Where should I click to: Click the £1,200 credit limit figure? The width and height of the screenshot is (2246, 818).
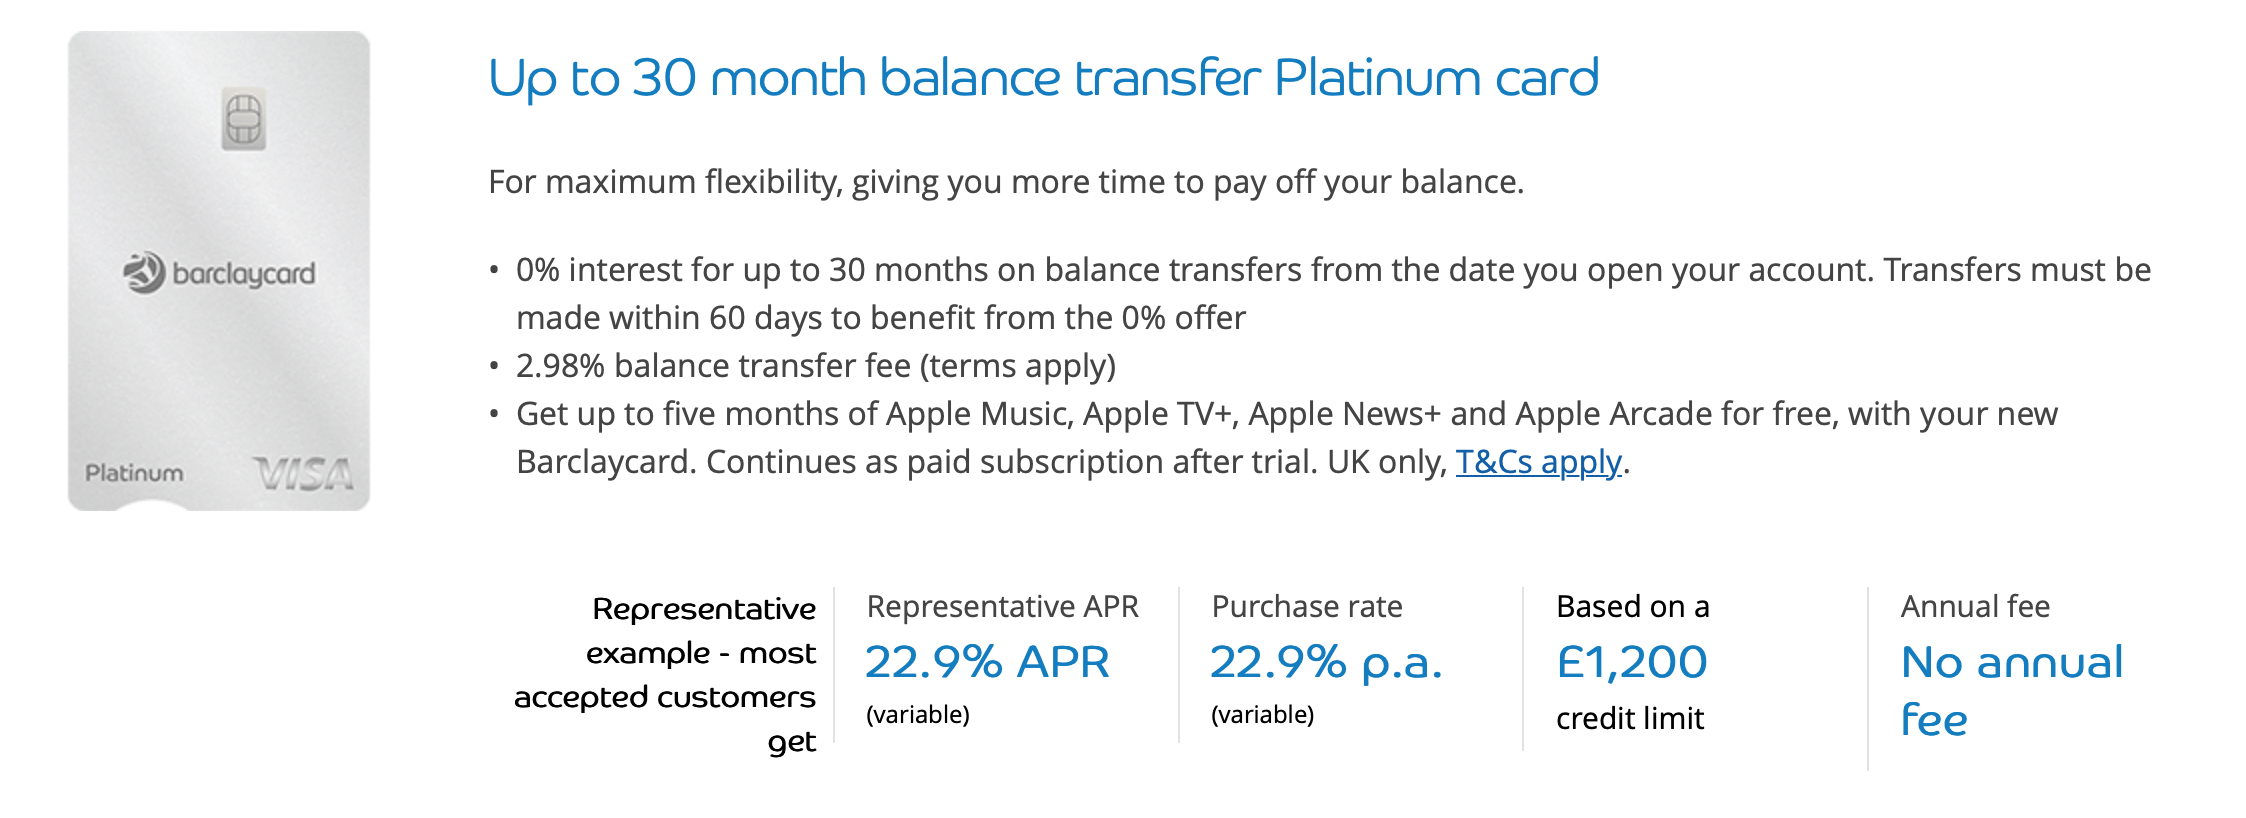[1632, 662]
